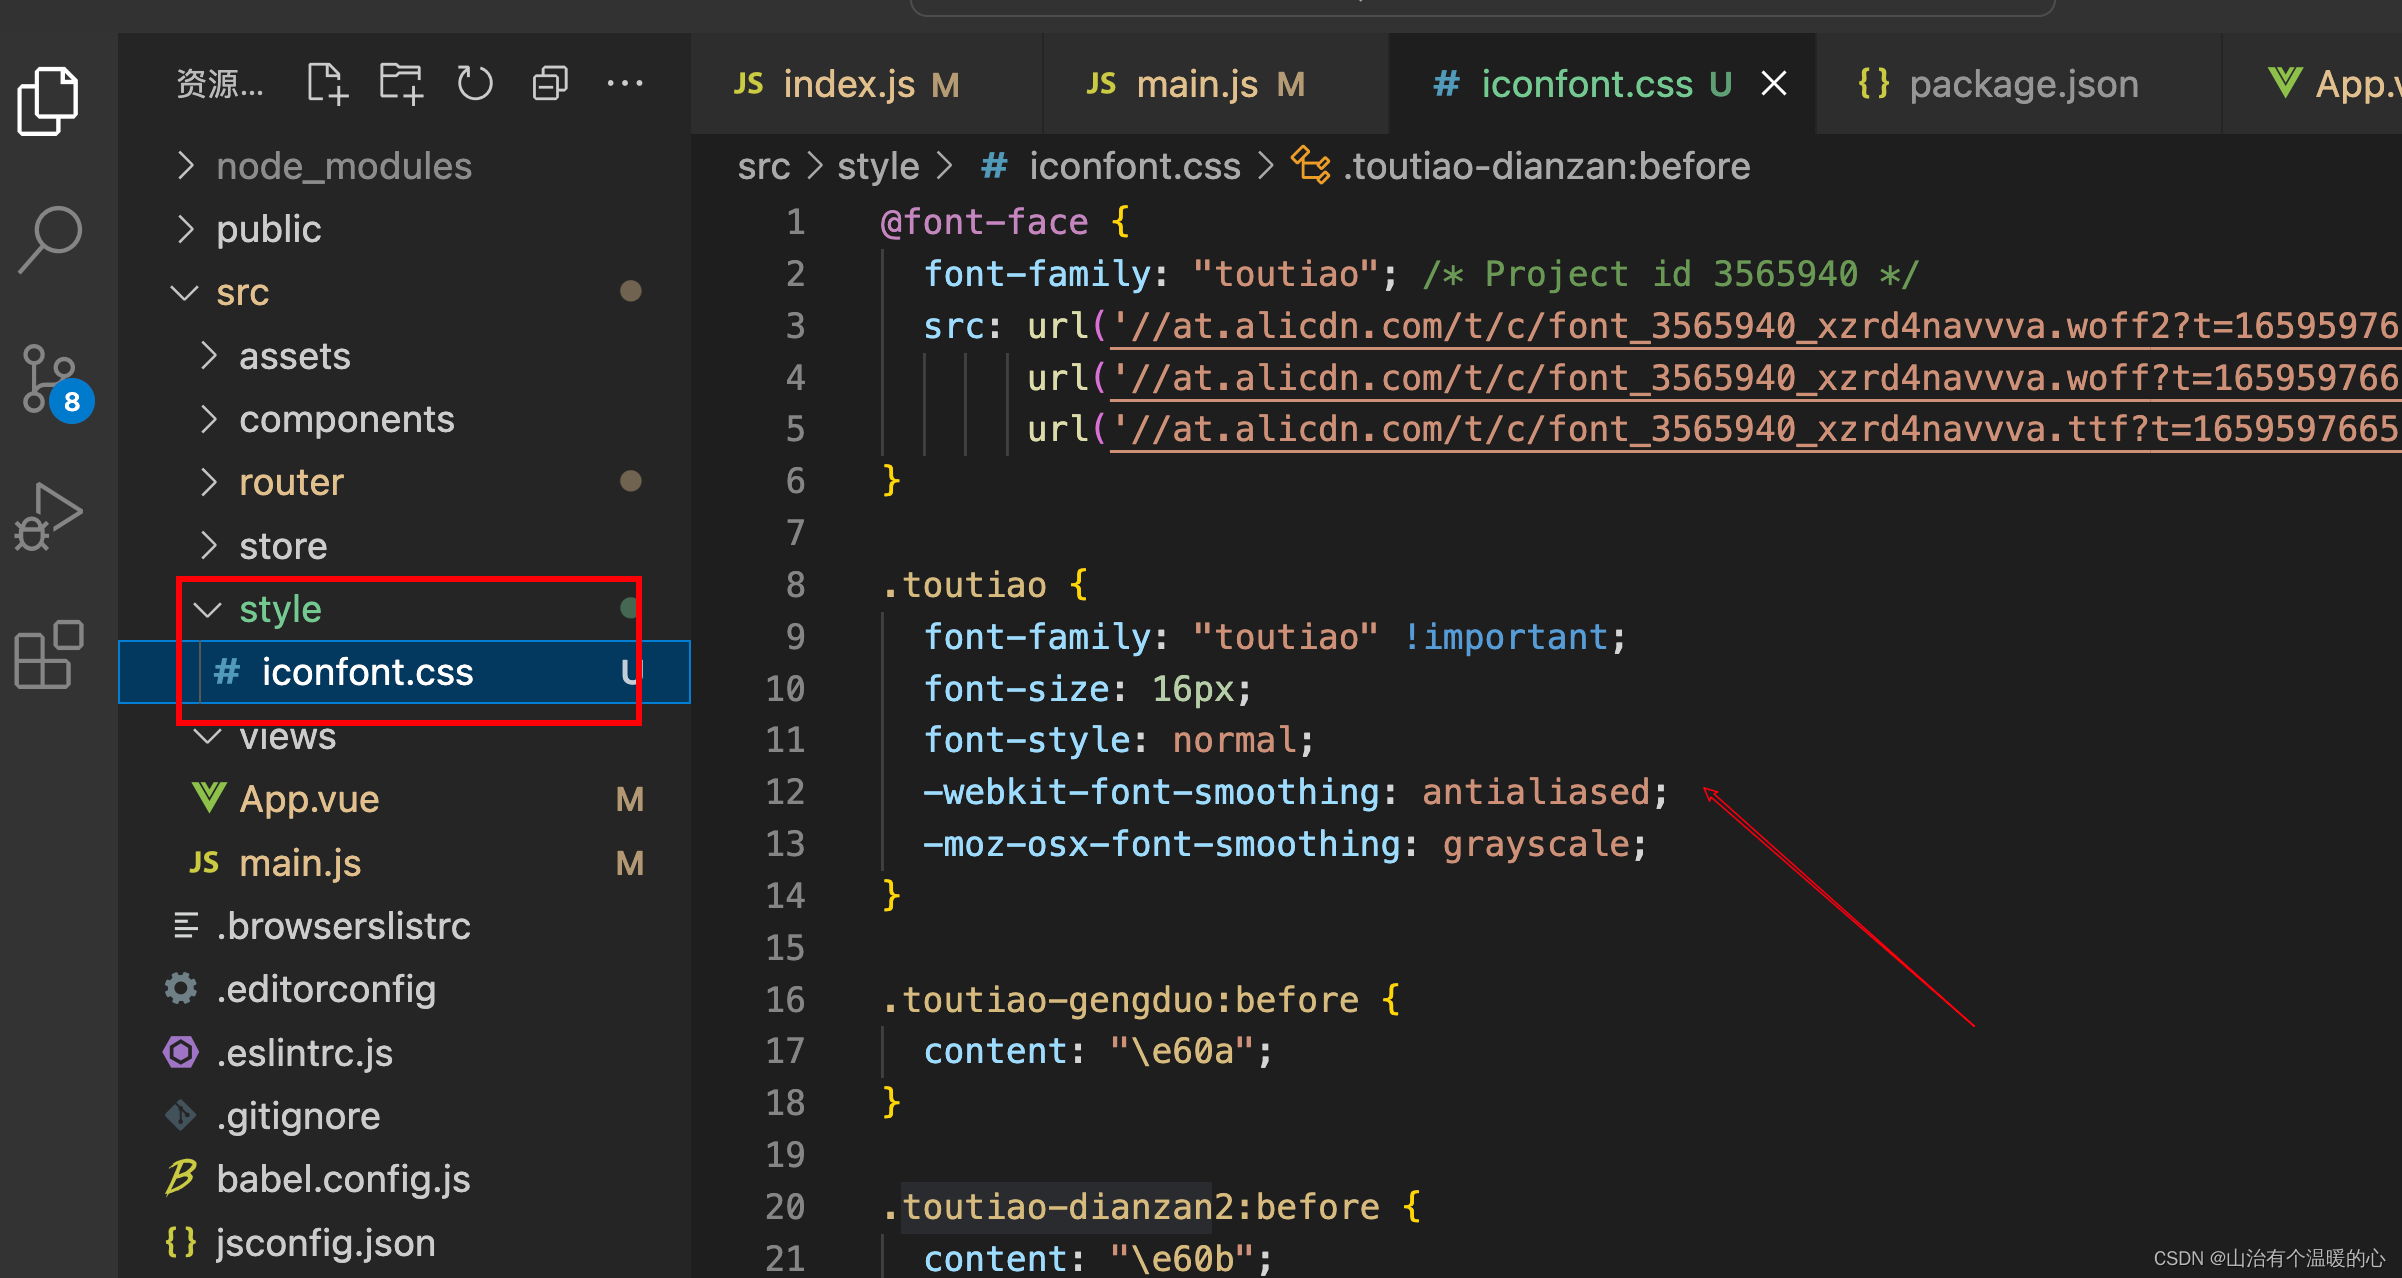Open the Extensions view icon
This screenshot has height=1278, width=2402.
[48, 655]
